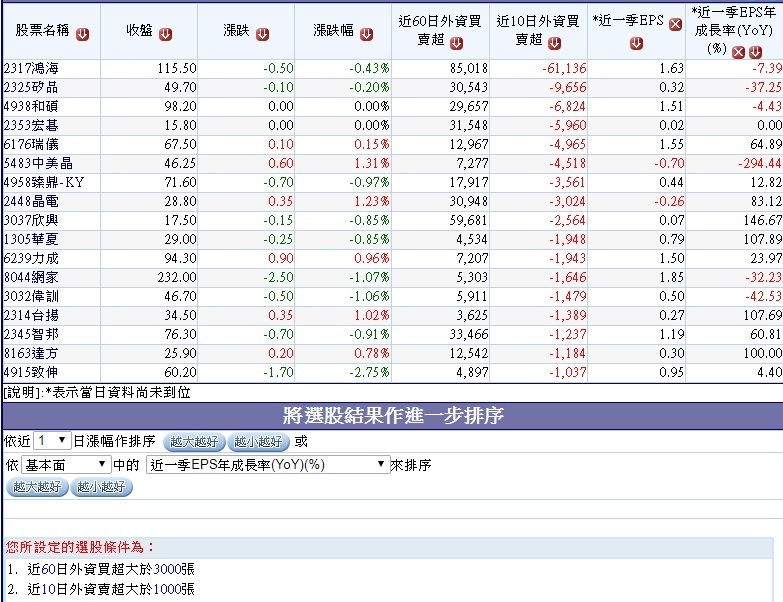Sort by 收盤 using its red arrow icon

tap(166, 34)
